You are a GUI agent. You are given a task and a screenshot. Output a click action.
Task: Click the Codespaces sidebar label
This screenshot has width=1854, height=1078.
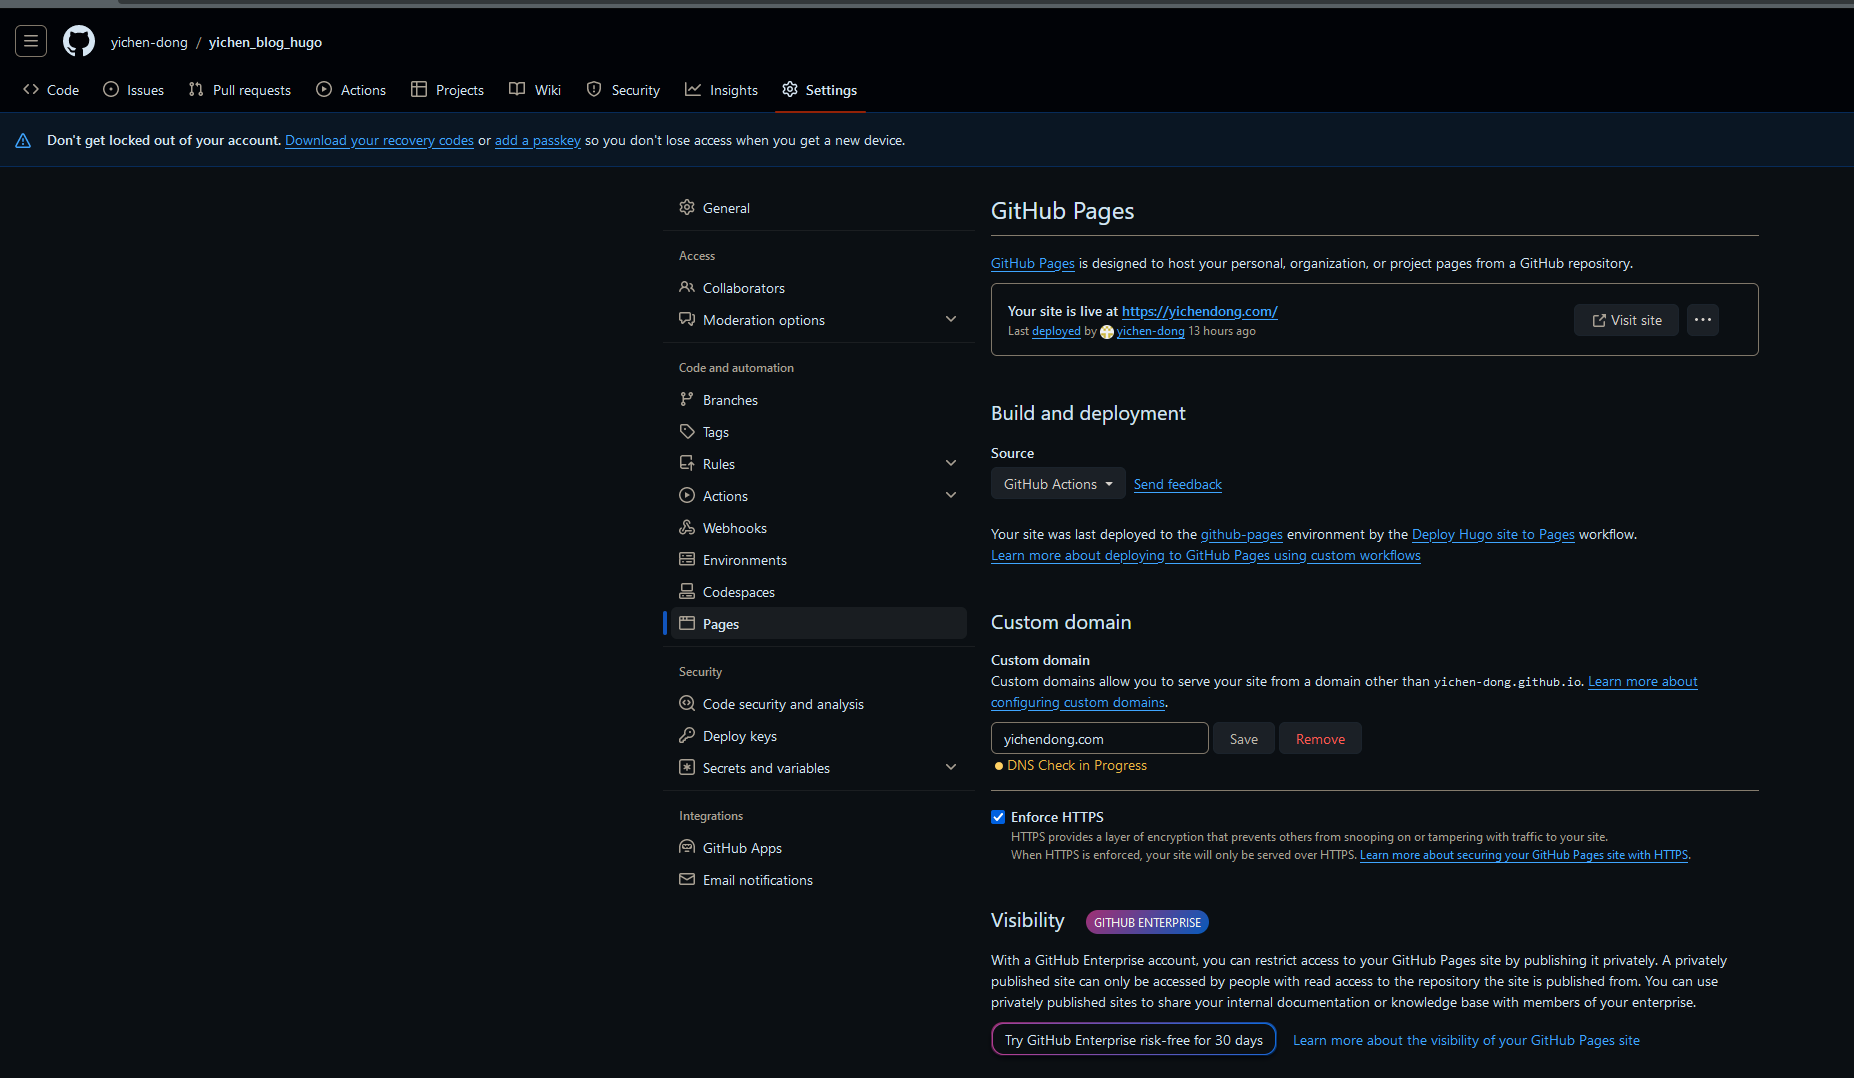click(x=739, y=592)
